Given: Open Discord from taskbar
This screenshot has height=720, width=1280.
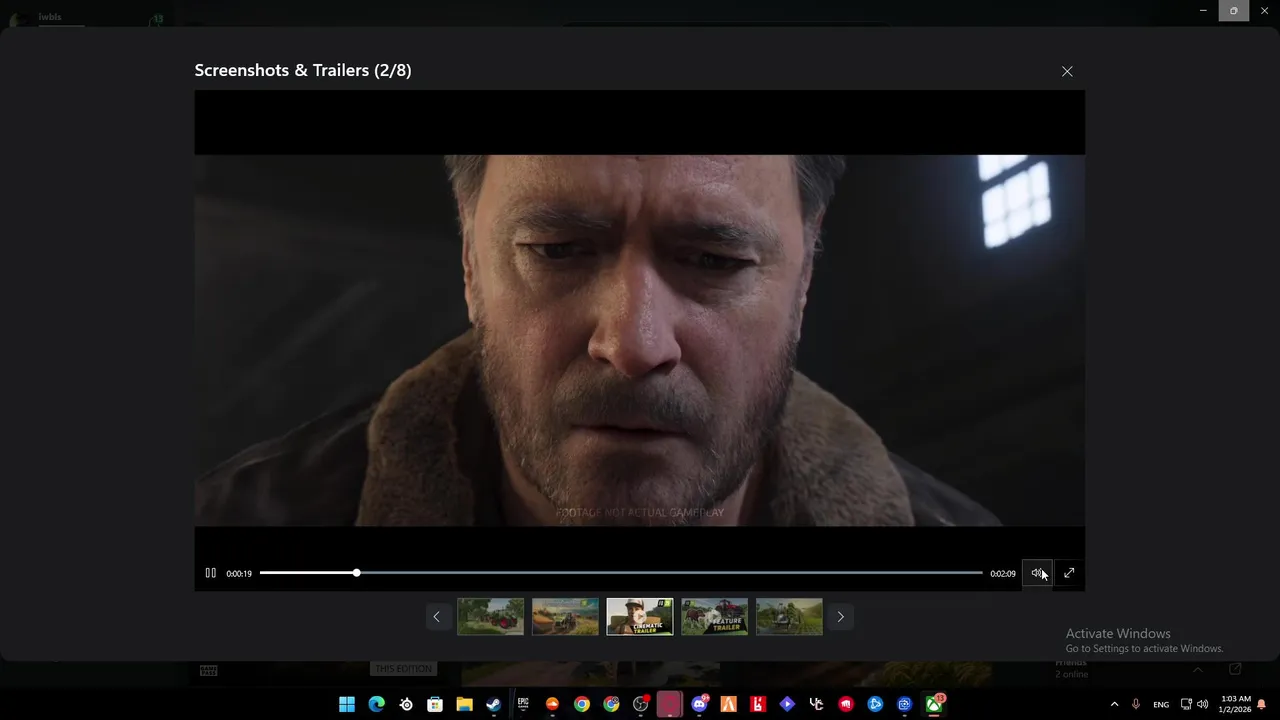Looking at the screenshot, I should (x=699, y=704).
